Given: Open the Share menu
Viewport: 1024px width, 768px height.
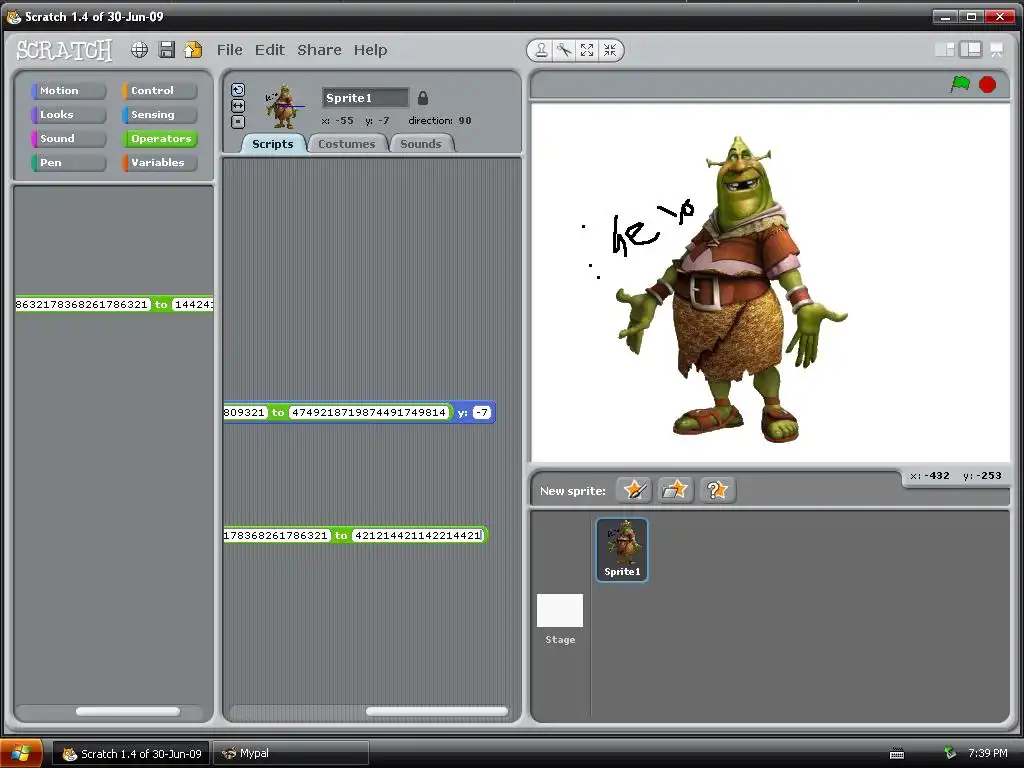Looking at the screenshot, I should point(319,50).
